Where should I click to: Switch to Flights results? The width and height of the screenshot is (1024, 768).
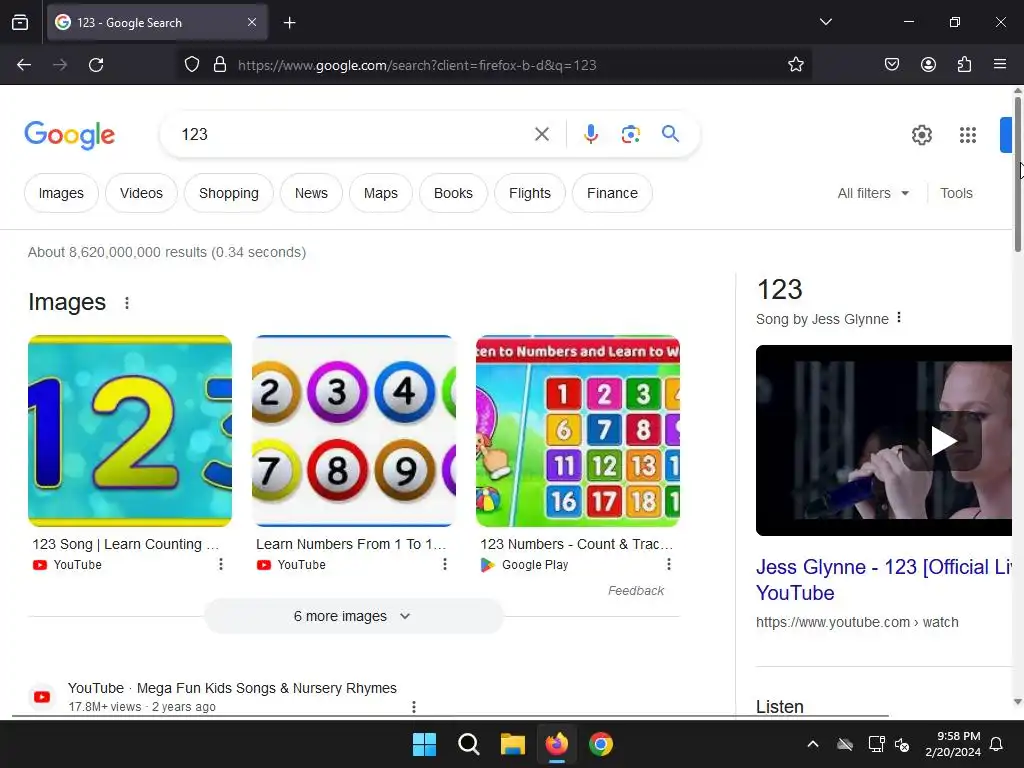[x=530, y=193]
